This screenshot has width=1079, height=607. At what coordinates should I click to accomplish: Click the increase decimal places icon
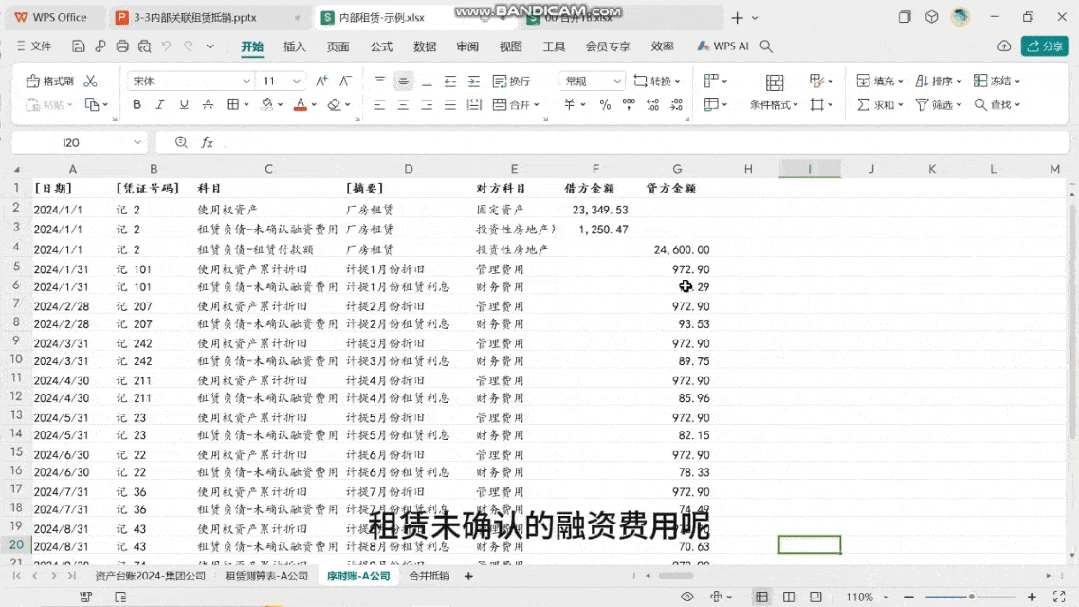(653, 105)
